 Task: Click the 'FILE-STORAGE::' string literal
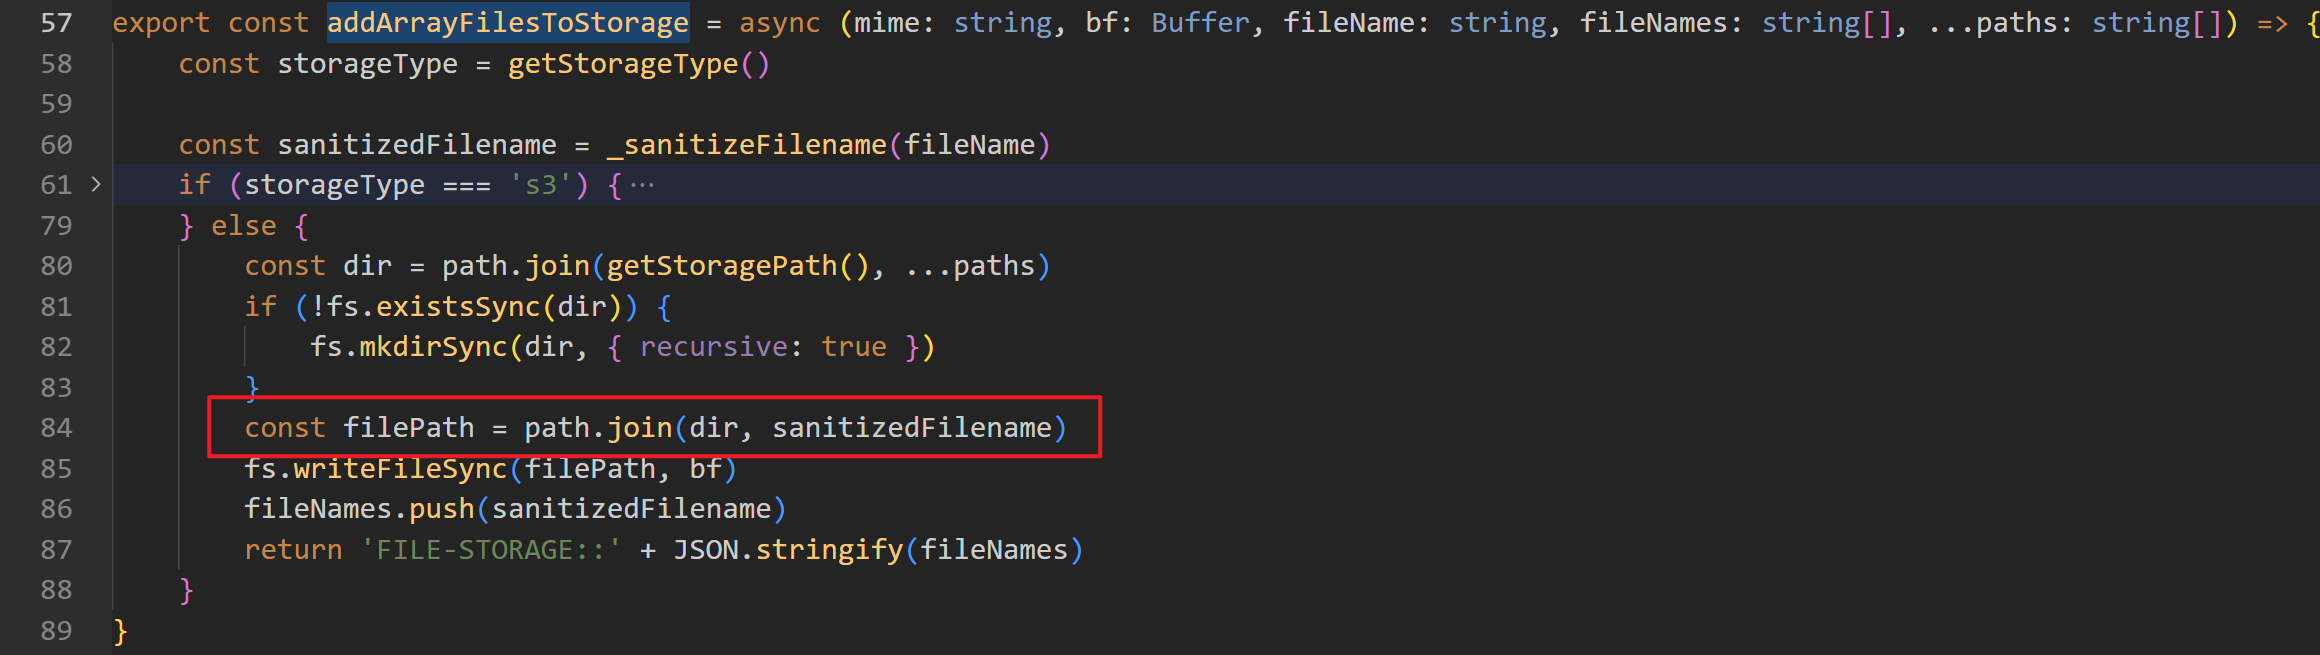pyautogui.click(x=490, y=550)
